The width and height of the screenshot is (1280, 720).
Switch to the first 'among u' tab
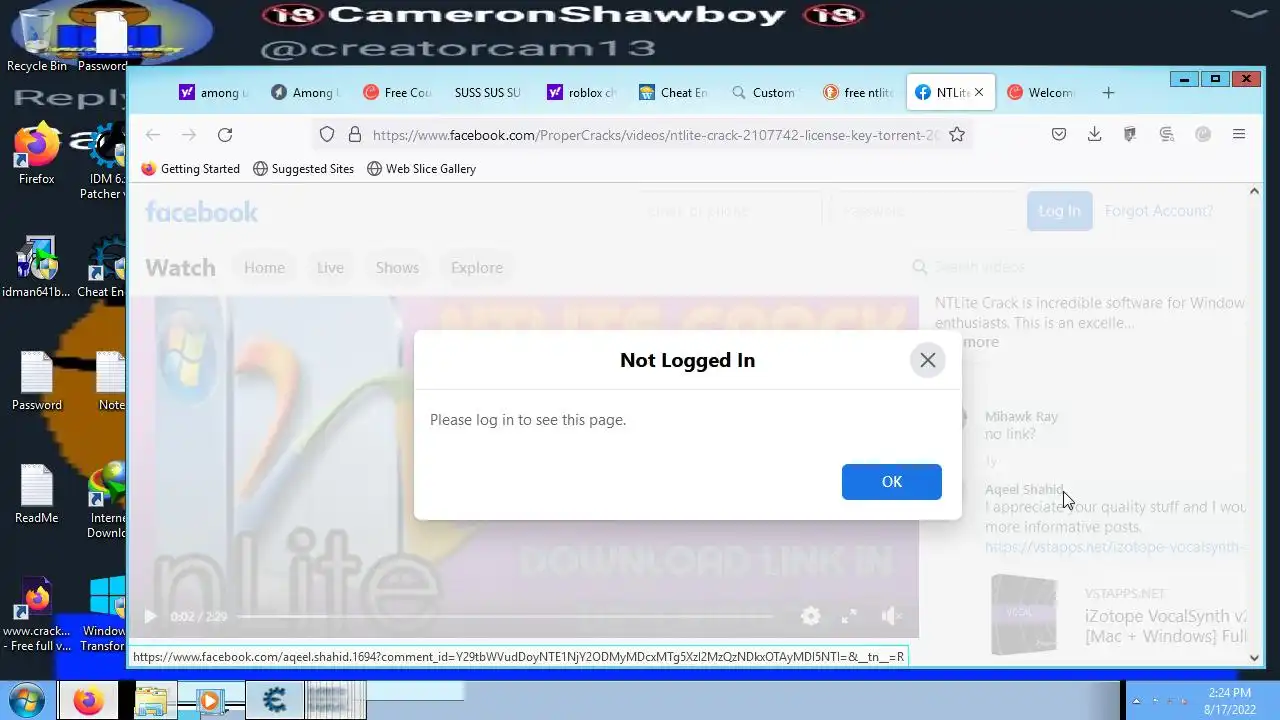[213, 93]
